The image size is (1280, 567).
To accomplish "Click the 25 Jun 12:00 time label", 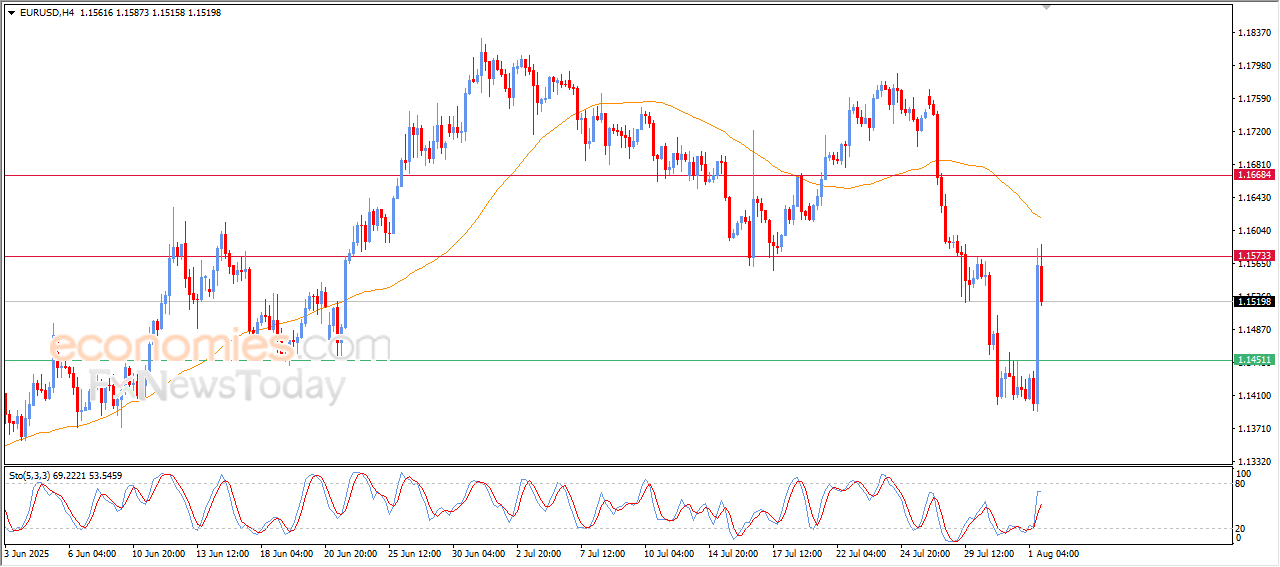I will [x=415, y=553].
